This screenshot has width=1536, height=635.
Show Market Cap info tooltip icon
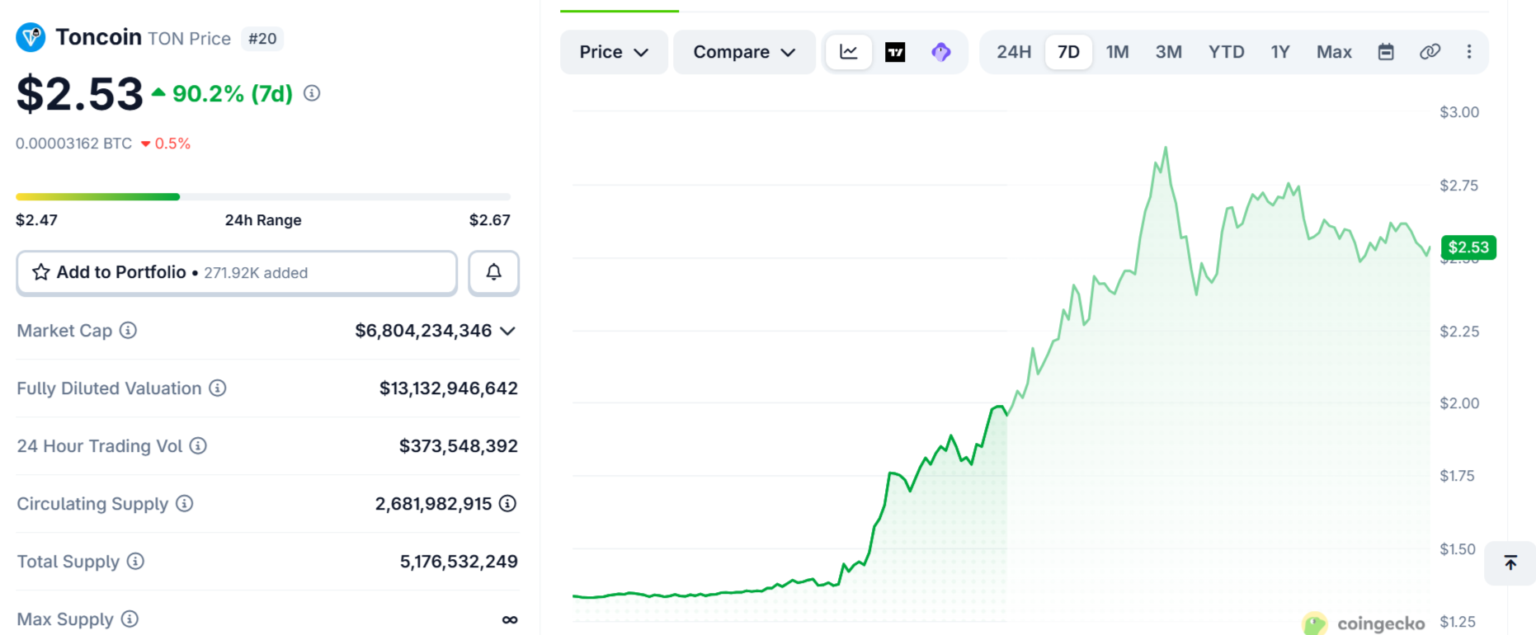point(128,330)
